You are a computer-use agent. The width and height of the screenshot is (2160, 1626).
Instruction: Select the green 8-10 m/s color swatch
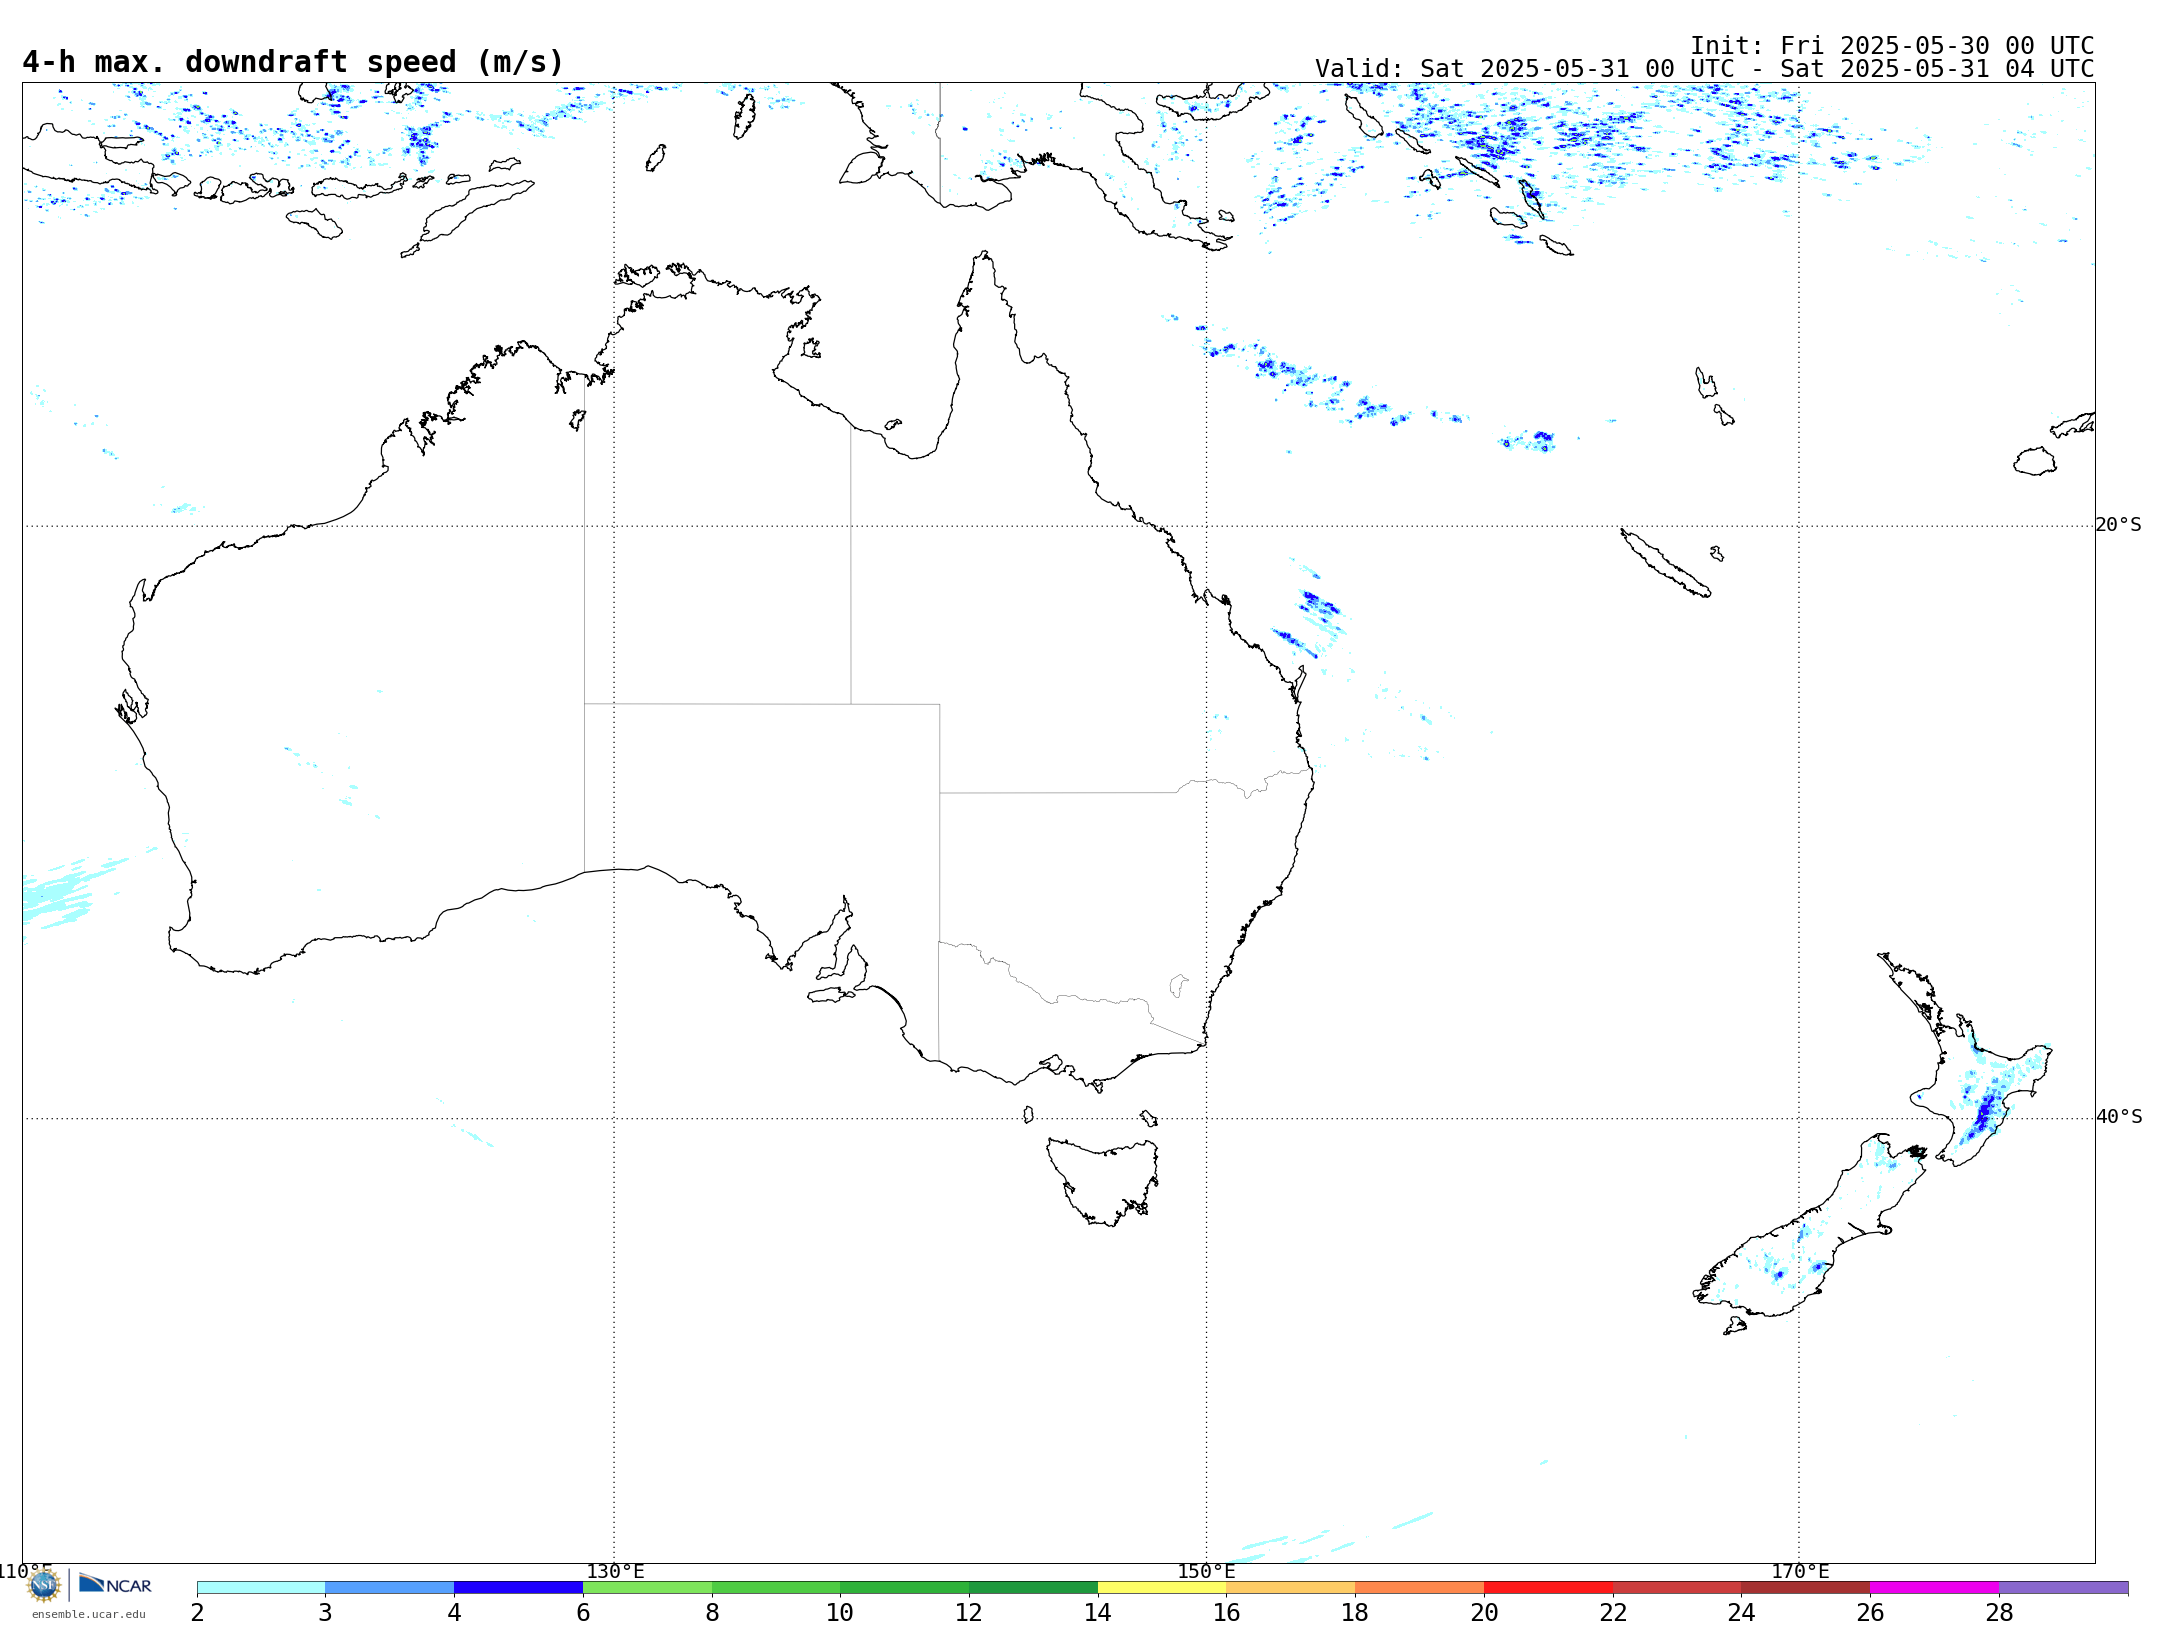coord(776,1588)
